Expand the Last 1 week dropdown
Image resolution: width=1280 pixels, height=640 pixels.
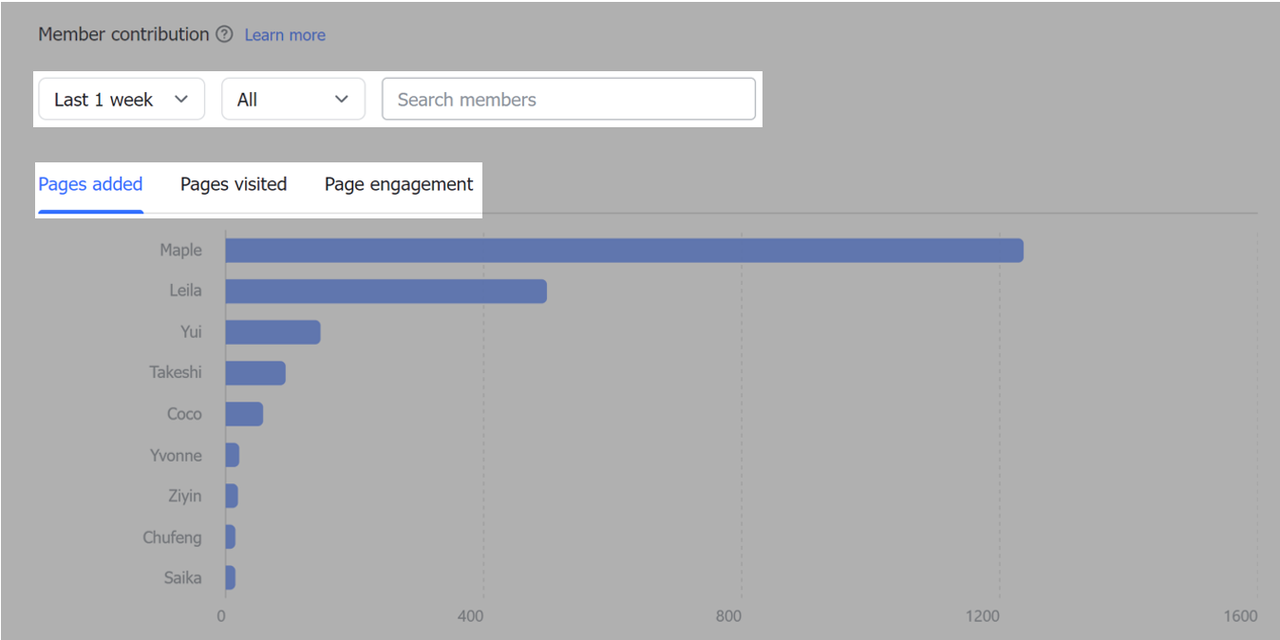pos(121,99)
